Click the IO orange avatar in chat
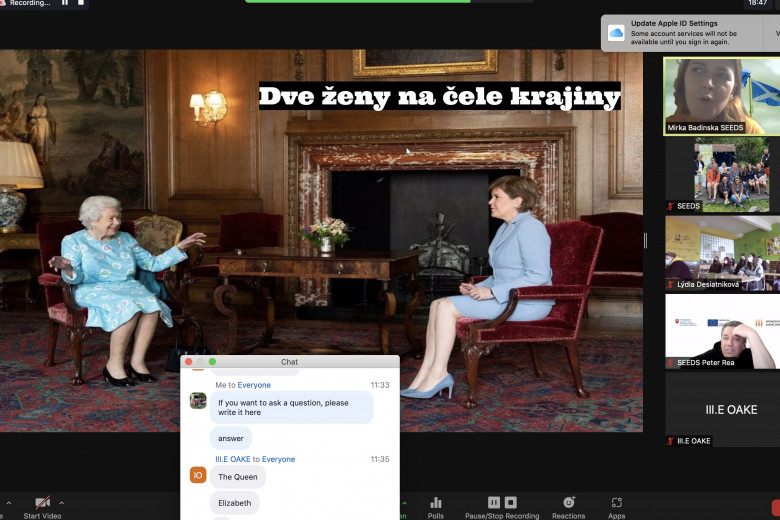This screenshot has height=520, width=780. tap(198, 475)
